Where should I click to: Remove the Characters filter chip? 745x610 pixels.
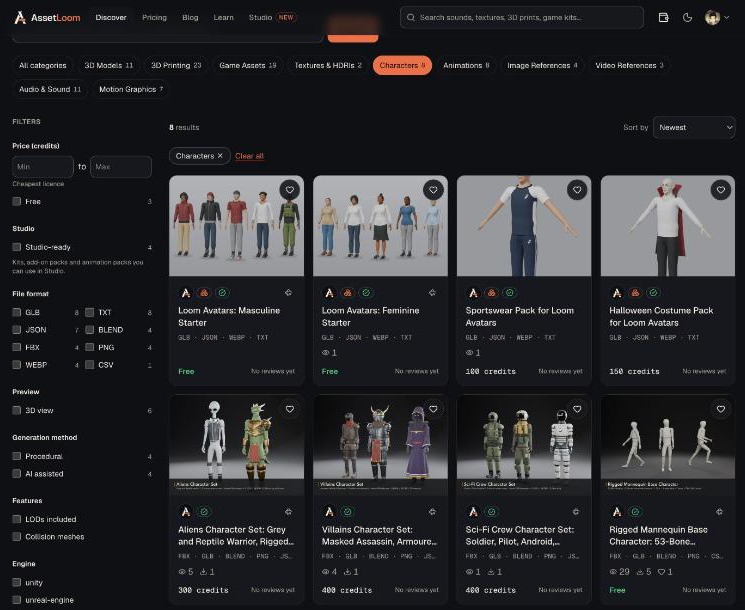coord(220,156)
